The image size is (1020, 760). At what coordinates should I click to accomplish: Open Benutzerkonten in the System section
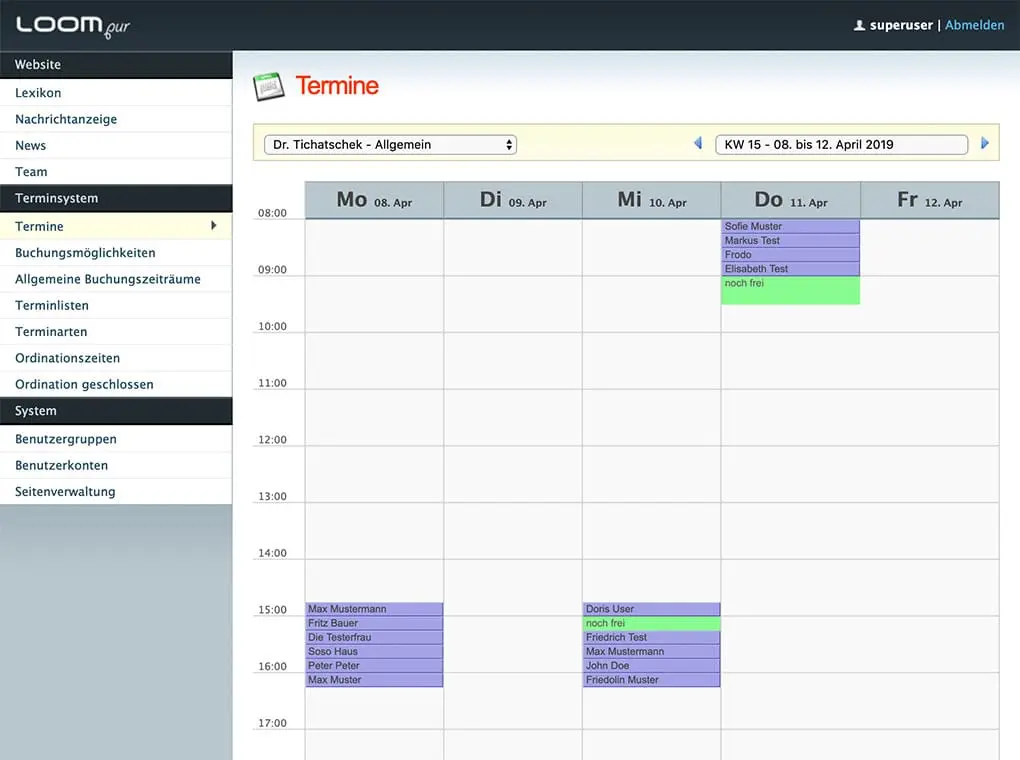coord(61,465)
